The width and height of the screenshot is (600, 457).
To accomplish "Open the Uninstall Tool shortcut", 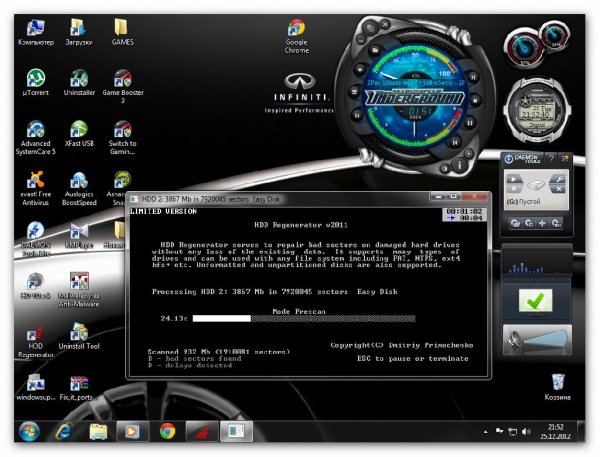I will [x=79, y=336].
